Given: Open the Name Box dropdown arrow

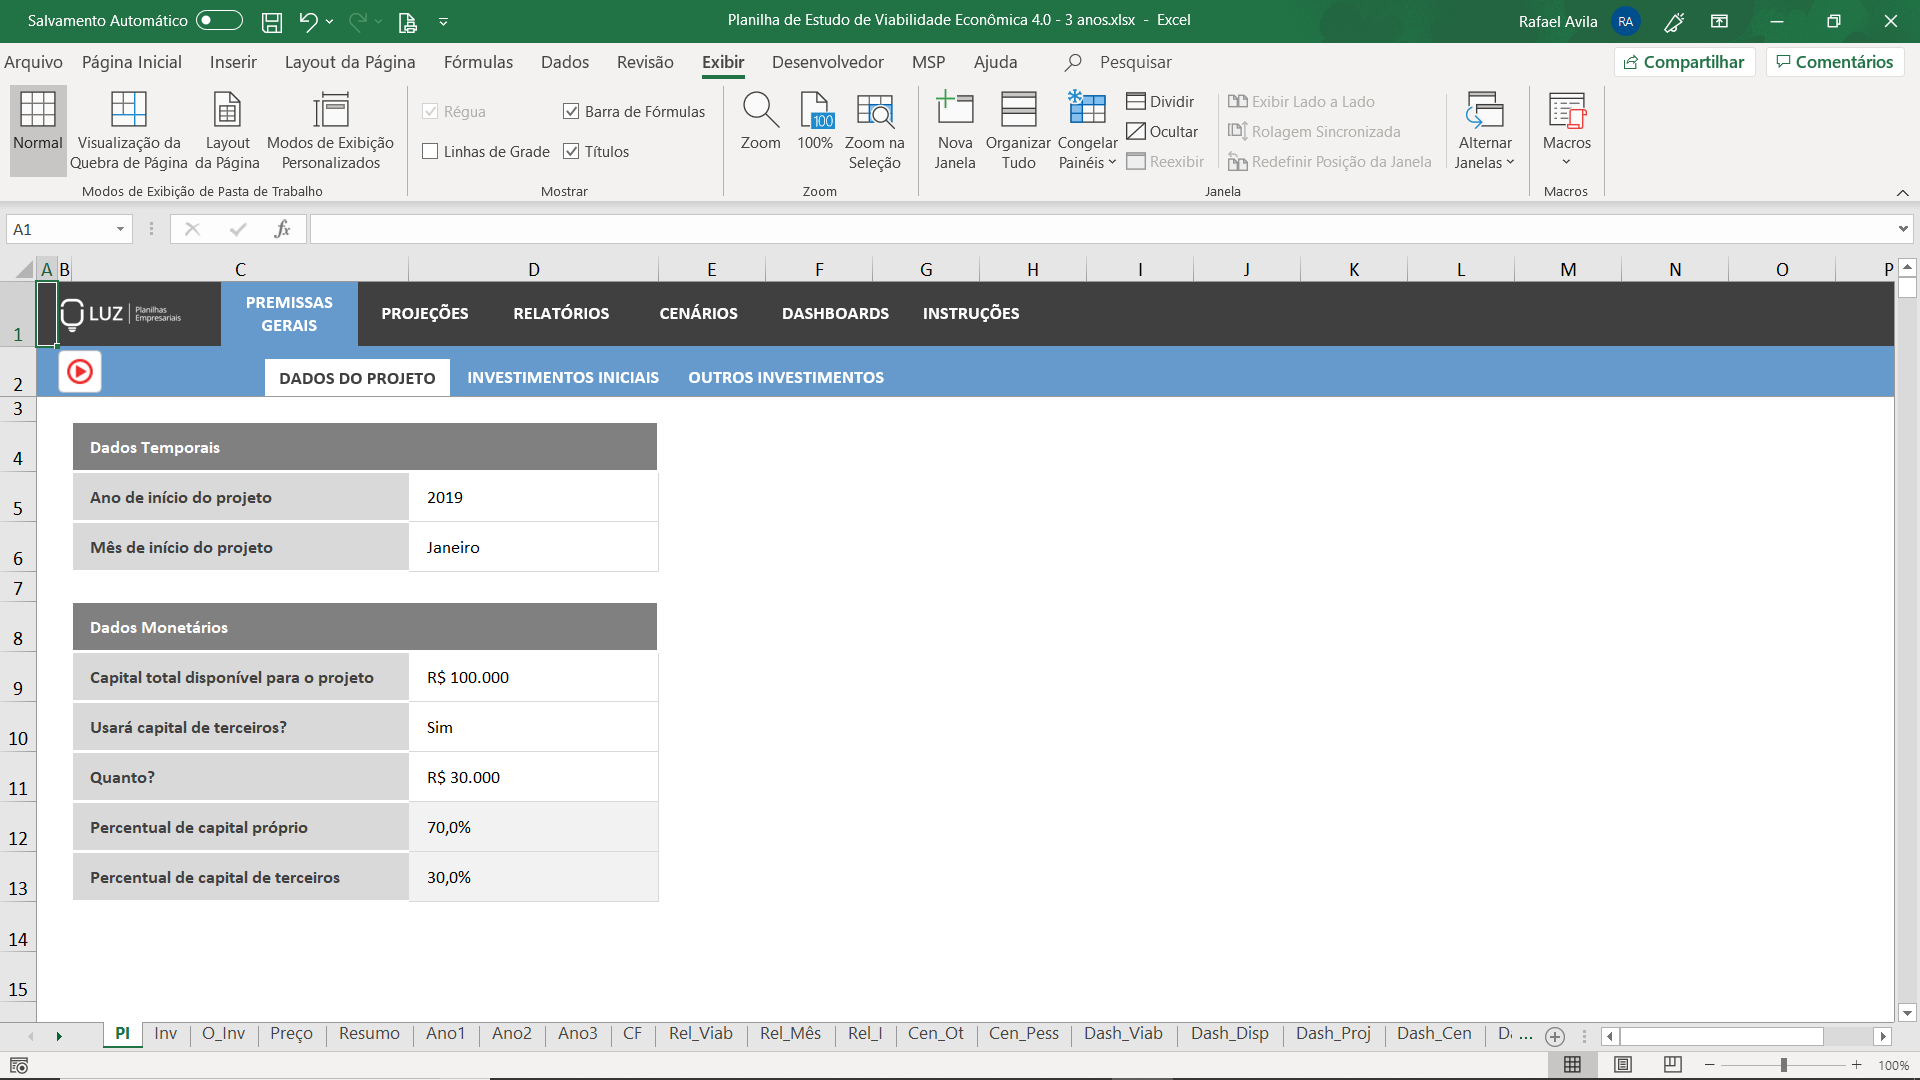Looking at the screenshot, I should (x=120, y=229).
